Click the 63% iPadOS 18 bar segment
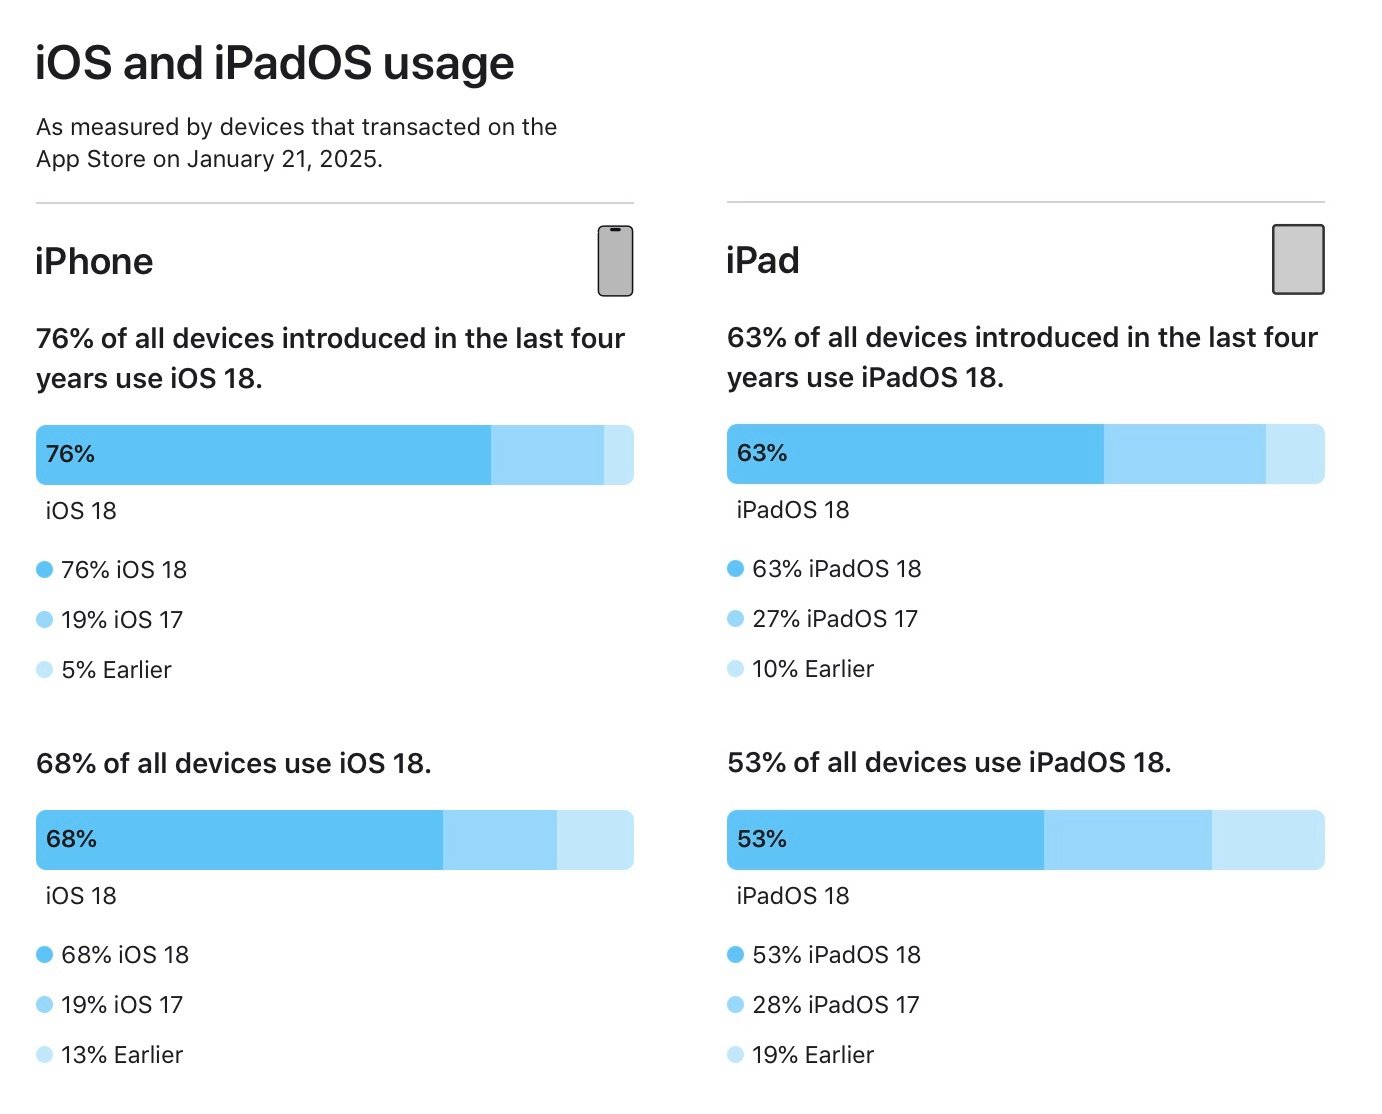Viewport: 1382px width, 1114px height. (x=915, y=454)
